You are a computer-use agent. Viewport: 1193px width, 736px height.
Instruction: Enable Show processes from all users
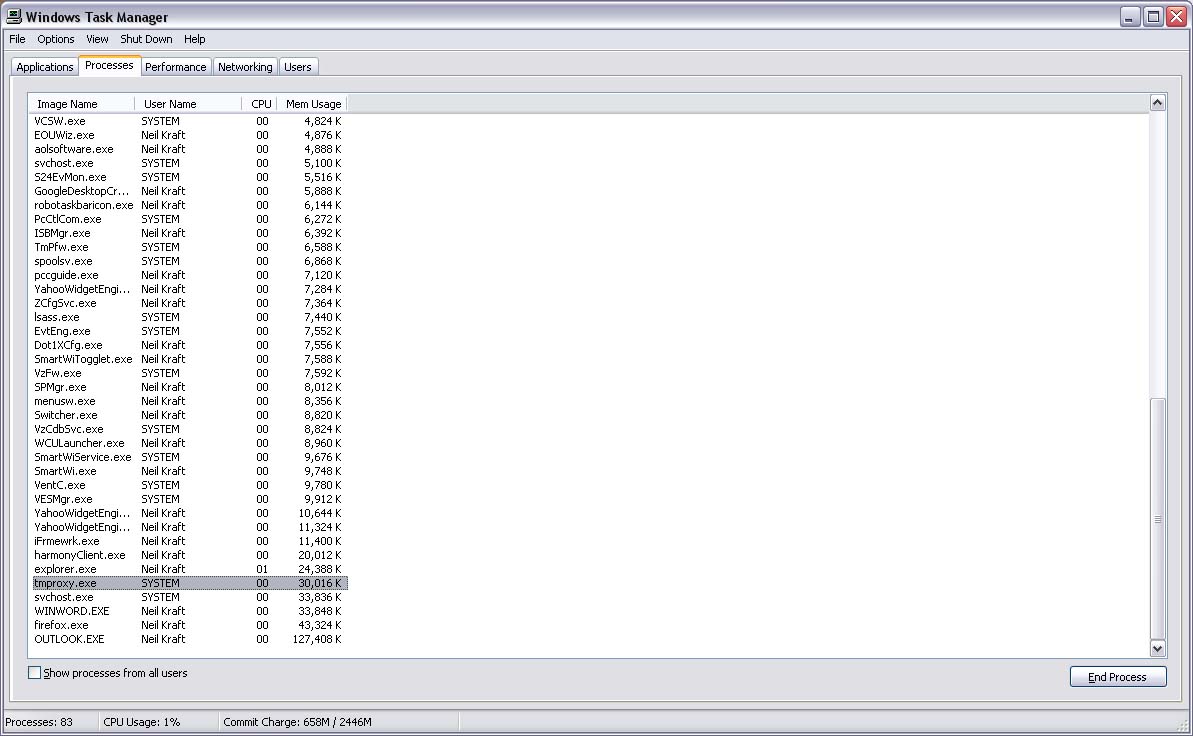(x=34, y=673)
